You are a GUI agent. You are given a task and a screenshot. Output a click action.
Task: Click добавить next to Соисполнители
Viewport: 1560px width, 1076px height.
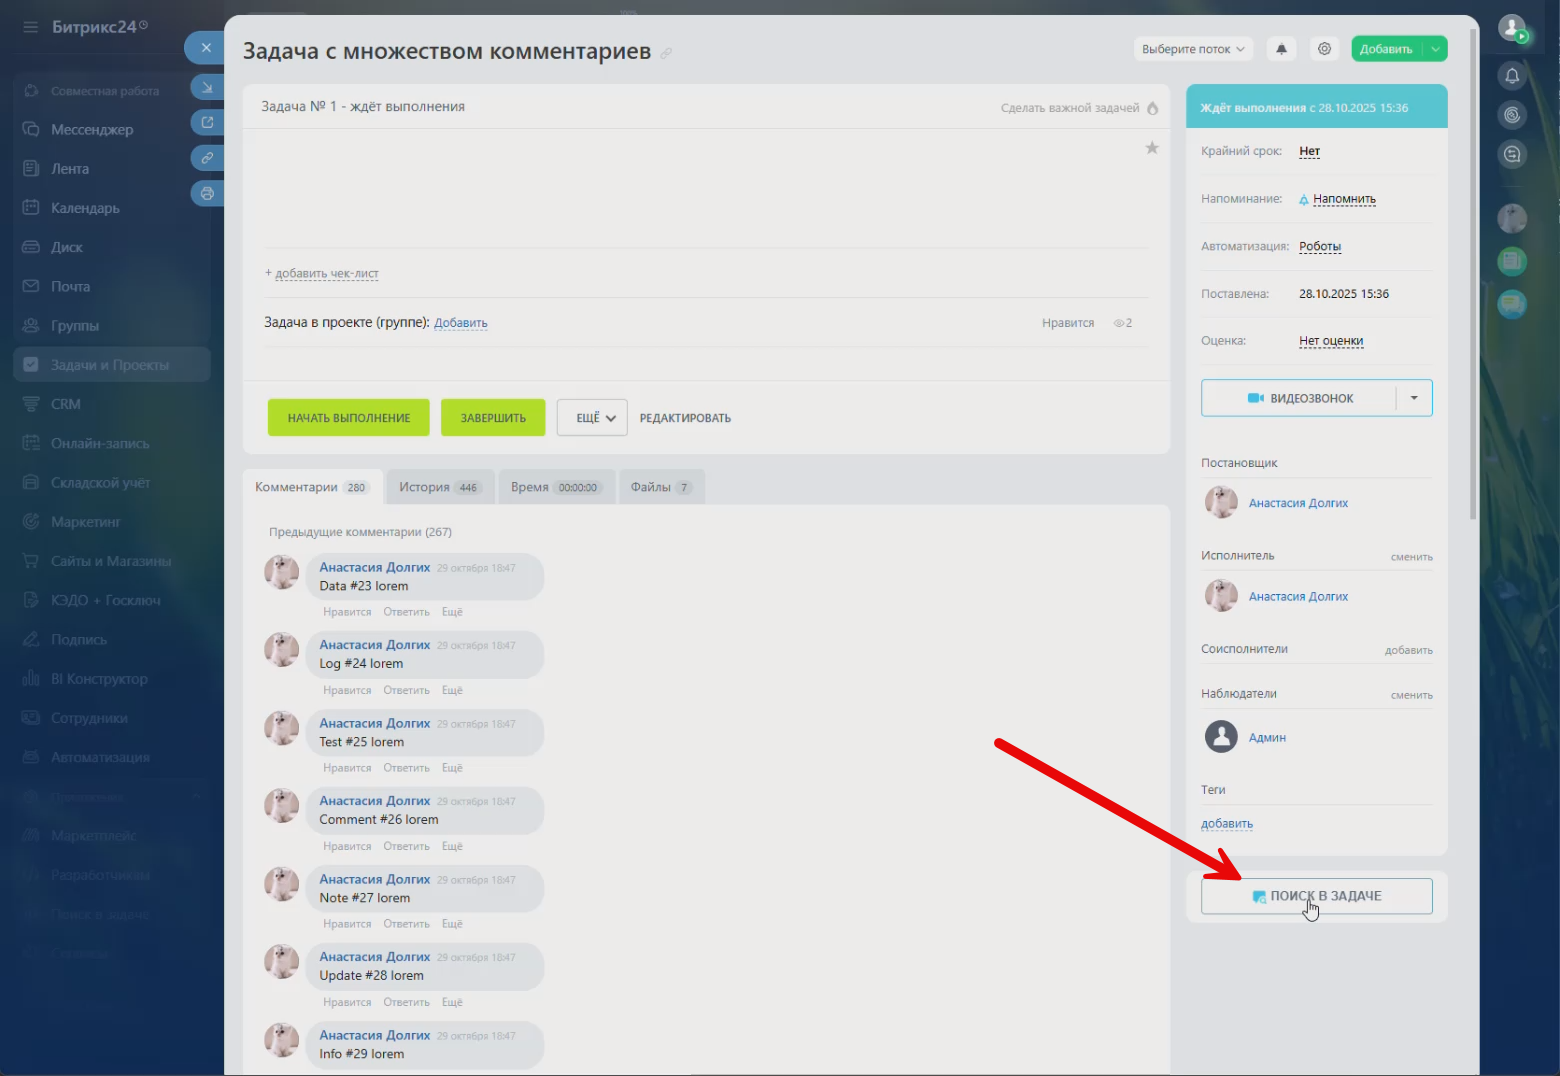1408,650
